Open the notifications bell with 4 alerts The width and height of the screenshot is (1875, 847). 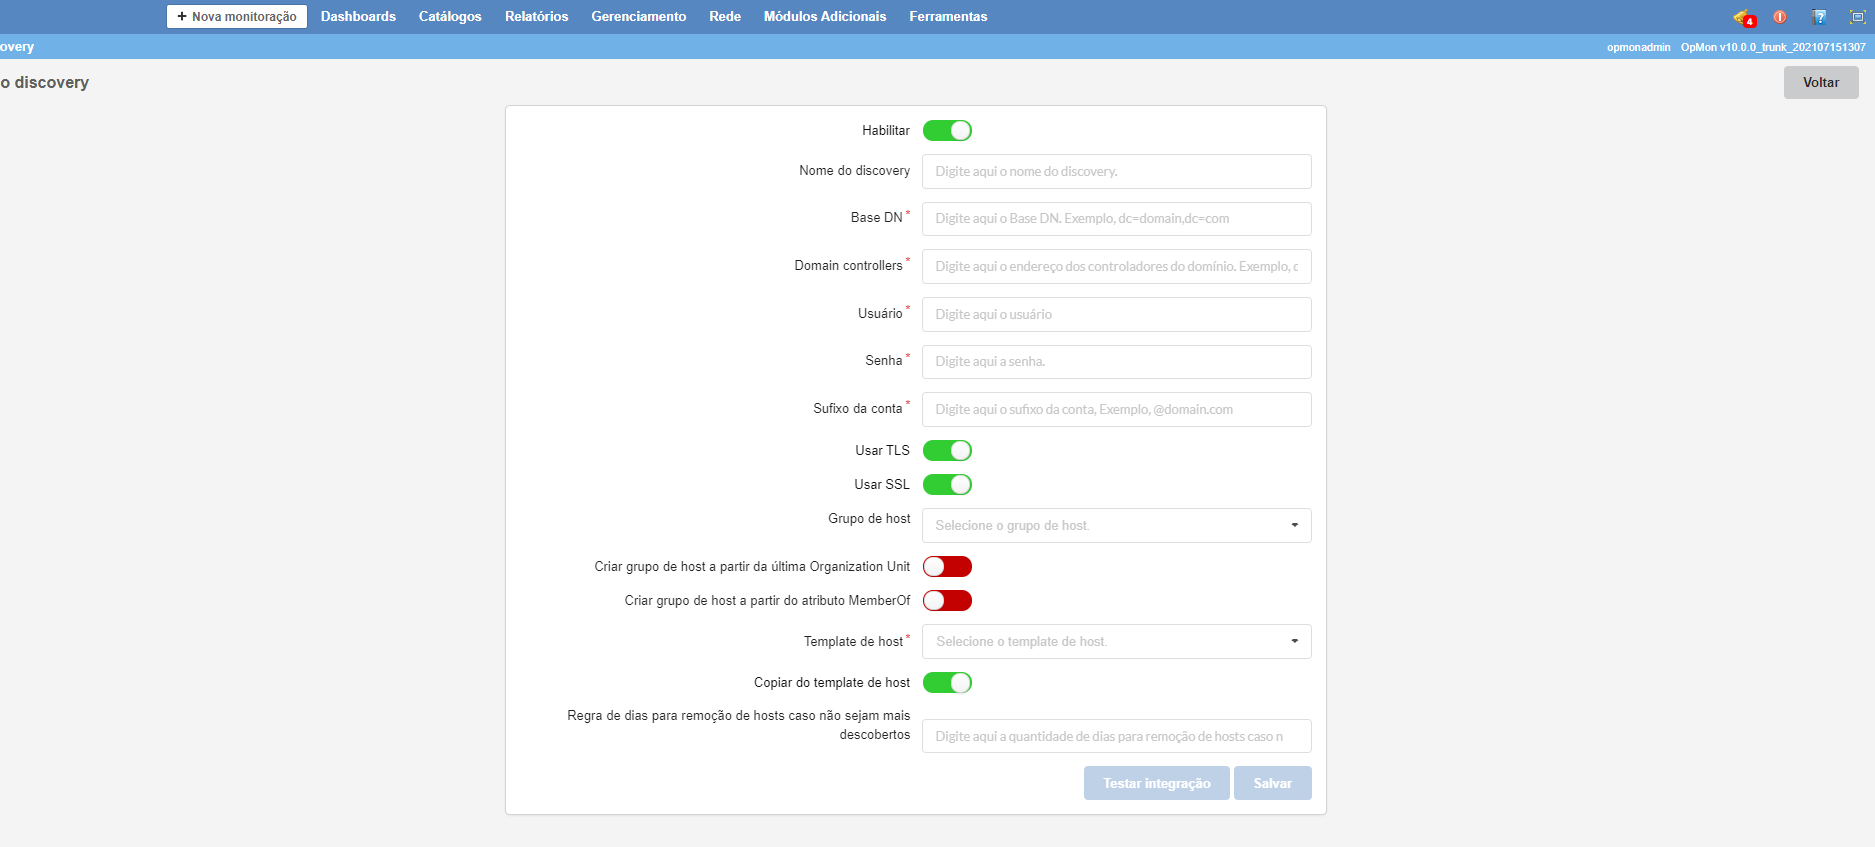[1743, 17]
